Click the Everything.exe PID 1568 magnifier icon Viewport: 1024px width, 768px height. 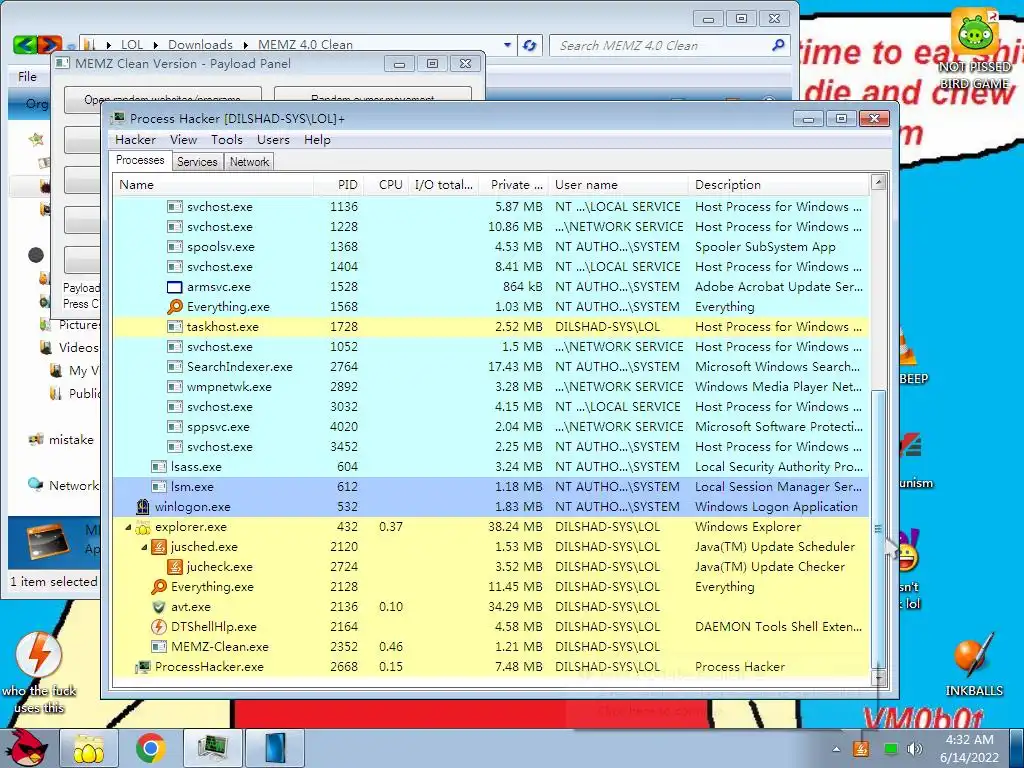point(174,306)
